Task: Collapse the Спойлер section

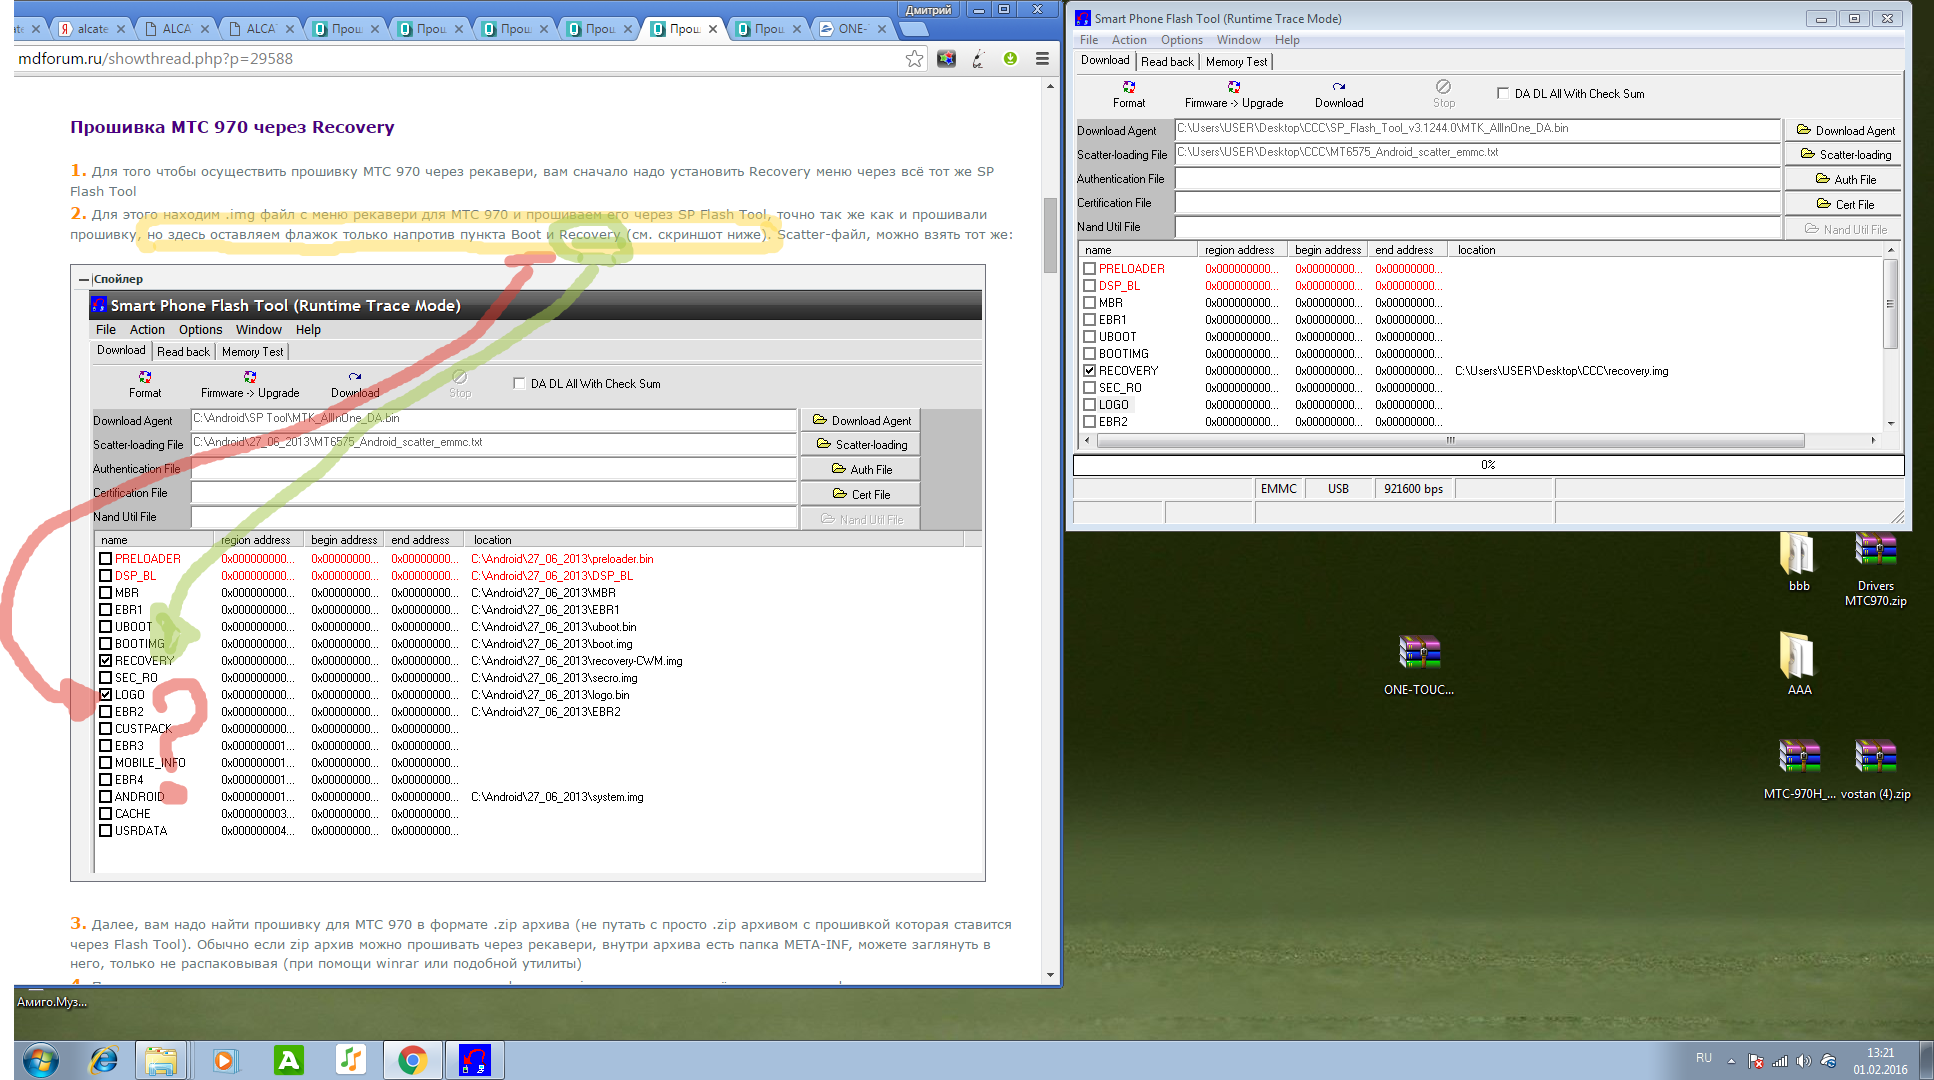Action: point(84,280)
